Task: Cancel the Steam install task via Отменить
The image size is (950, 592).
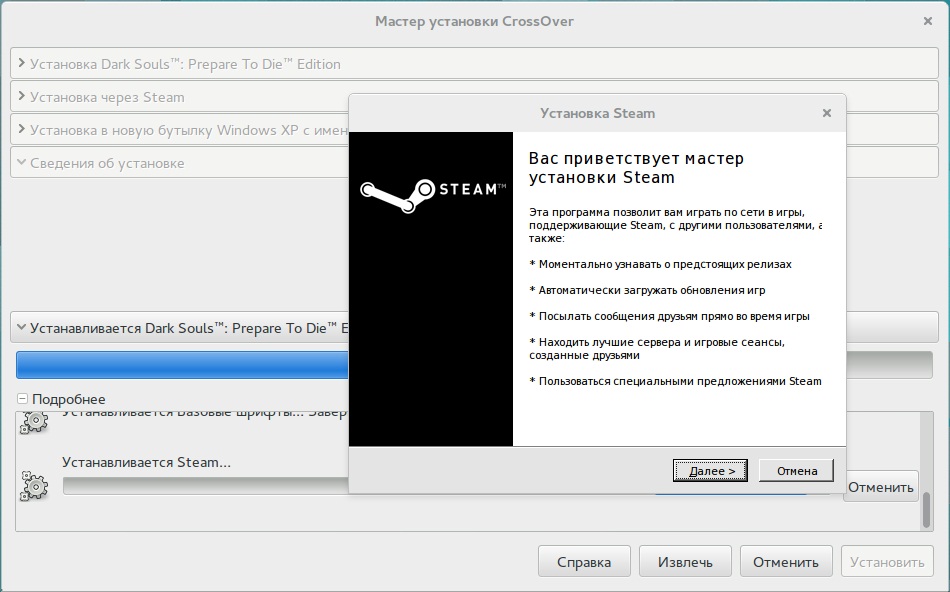Action: [x=880, y=487]
